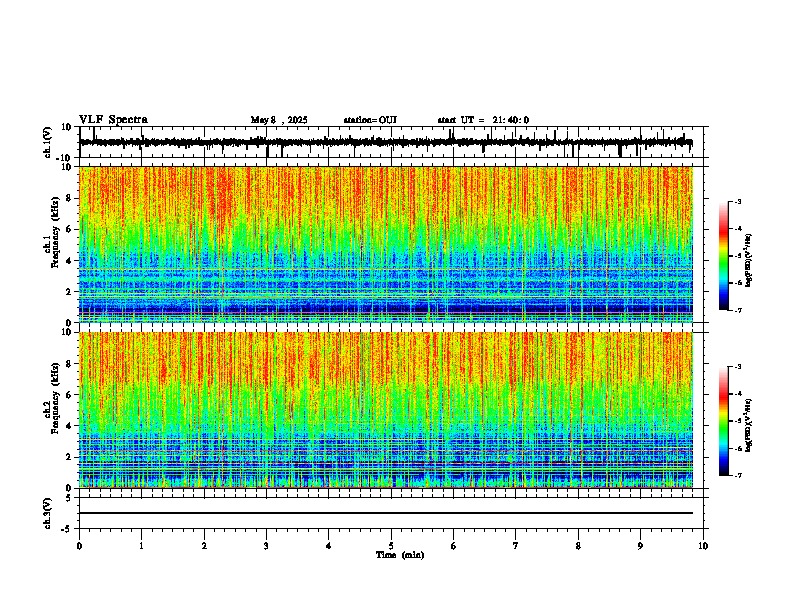The image size is (792, 612).
Task: Click the "-3" label on ch.1 color scale
Action: click(737, 201)
